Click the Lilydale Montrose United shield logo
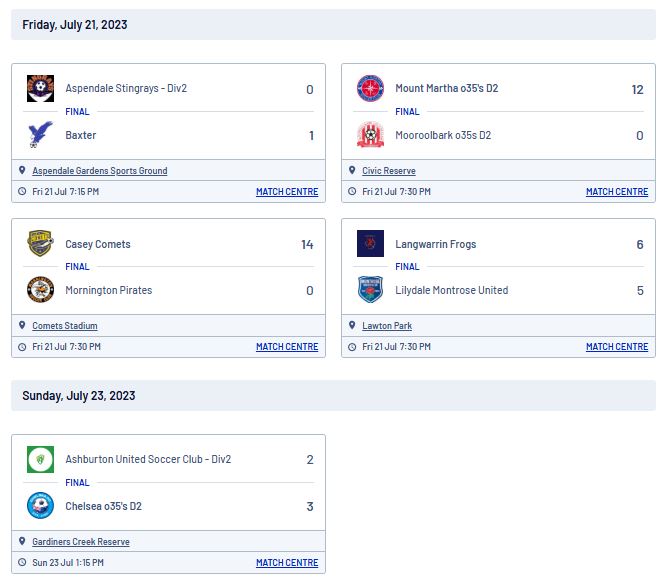Viewport: 666px width, 582px height. [370, 290]
